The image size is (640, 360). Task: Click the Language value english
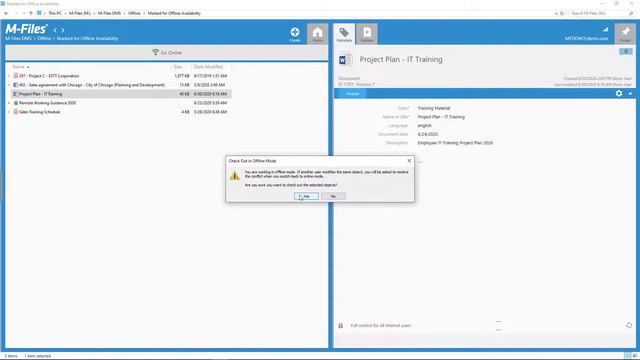point(424,126)
